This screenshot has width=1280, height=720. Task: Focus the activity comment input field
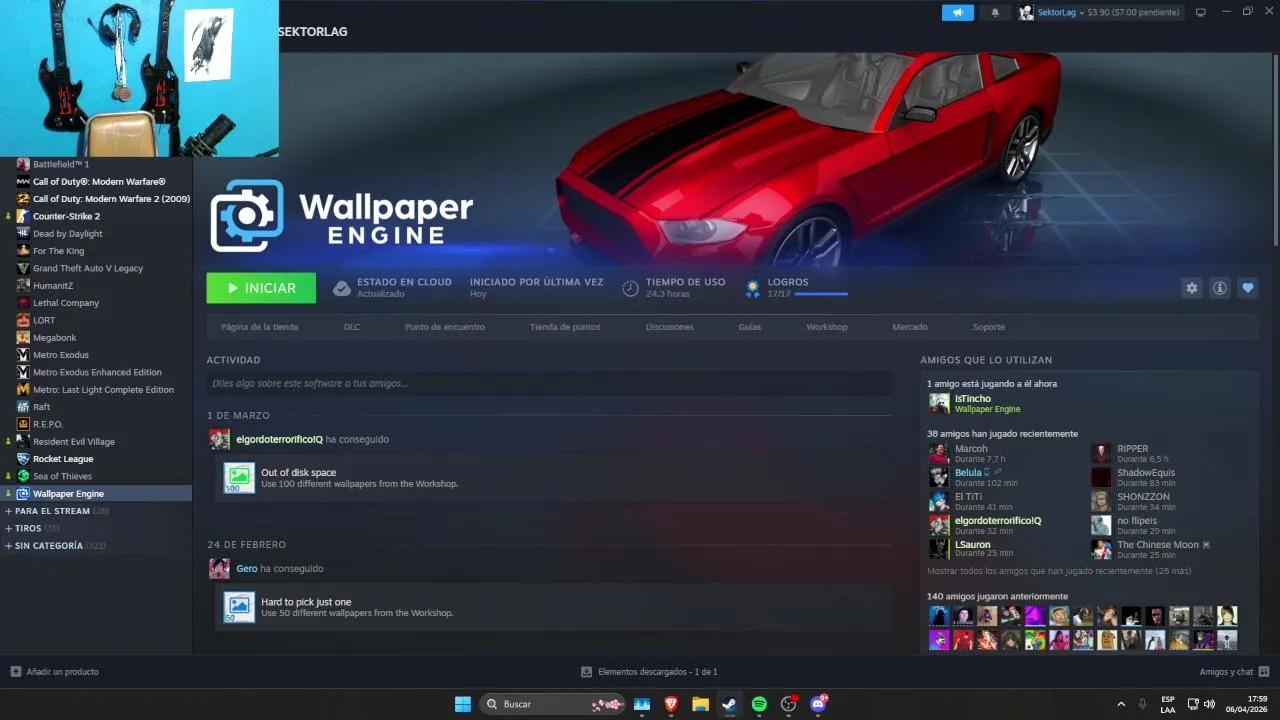tap(549, 383)
